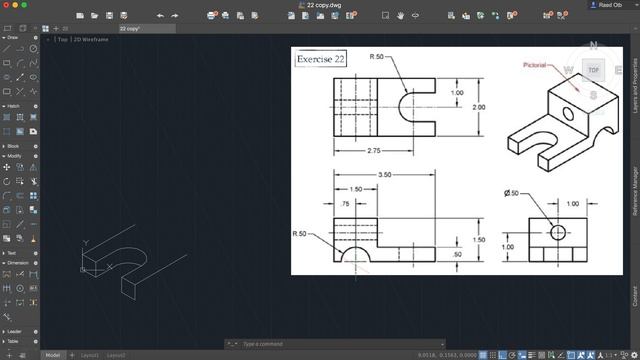Select the Array tool in Modify panel

[x=33, y=196]
